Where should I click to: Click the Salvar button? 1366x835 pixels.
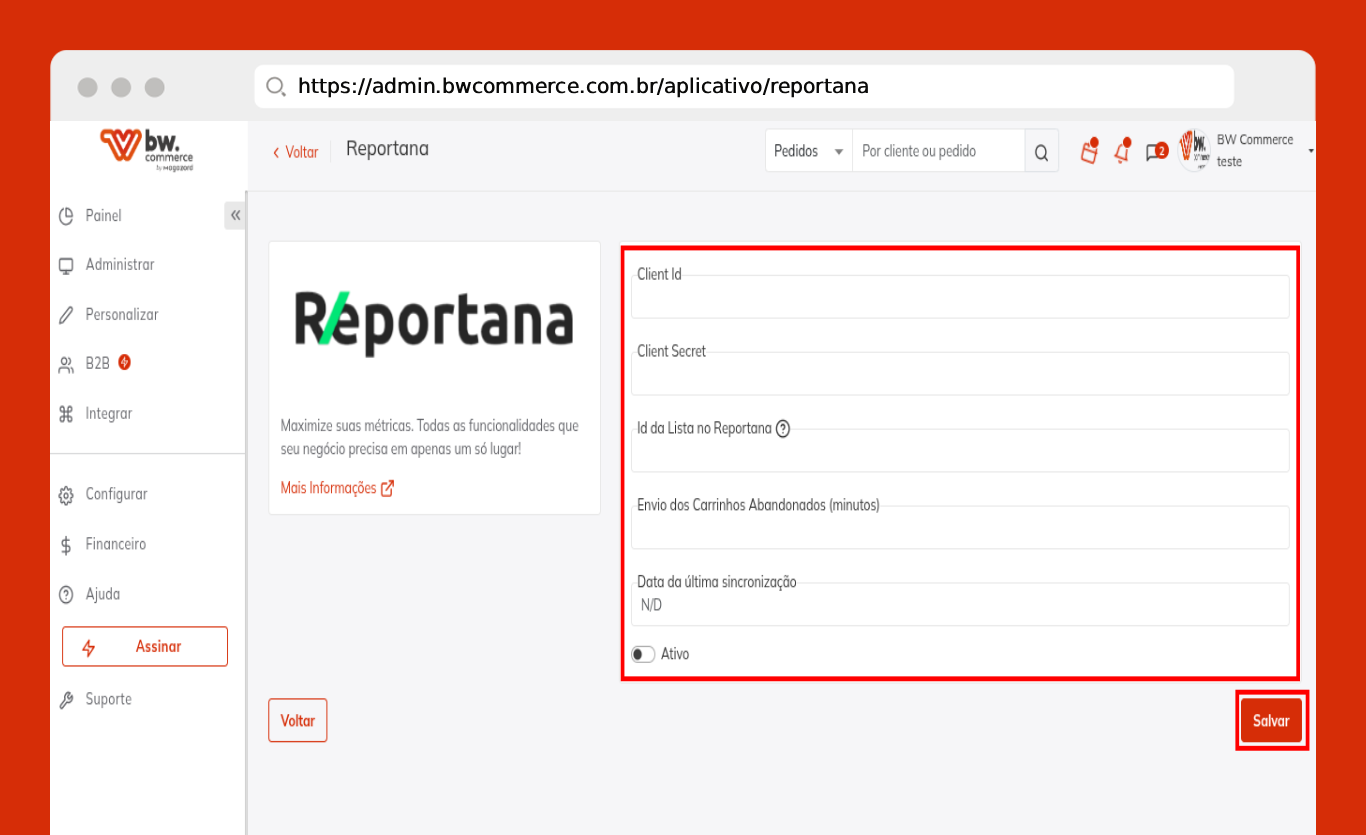coord(1271,720)
